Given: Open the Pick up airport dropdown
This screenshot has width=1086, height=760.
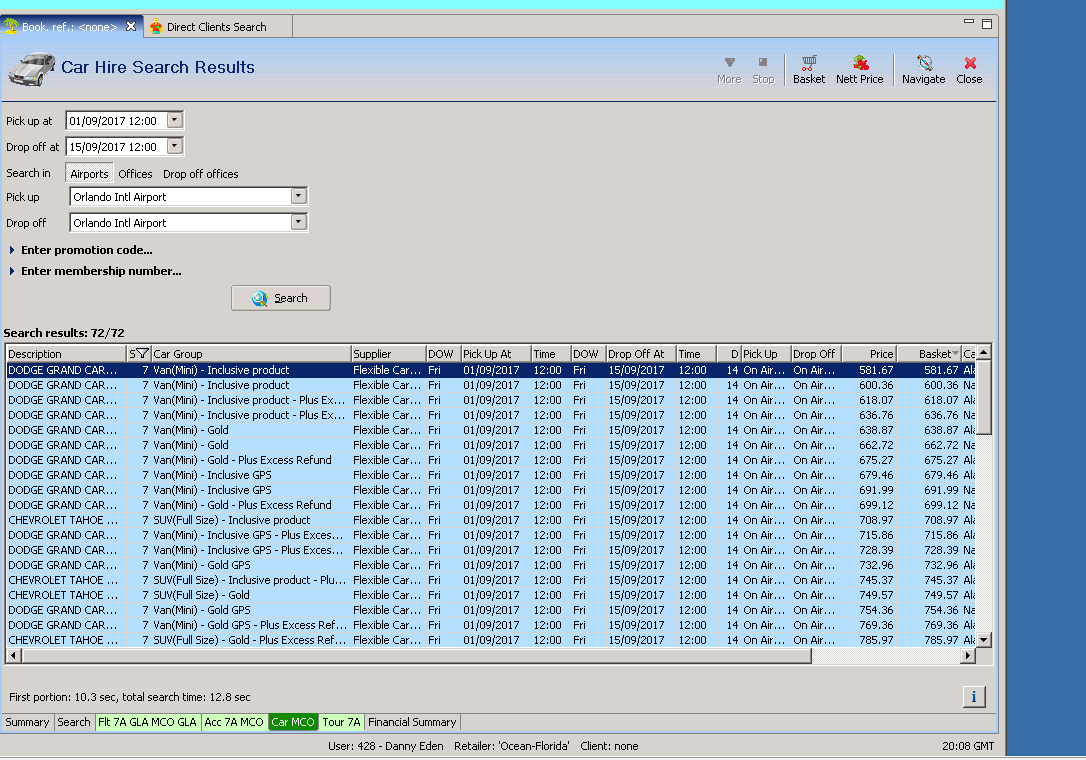Looking at the screenshot, I should click(298, 197).
